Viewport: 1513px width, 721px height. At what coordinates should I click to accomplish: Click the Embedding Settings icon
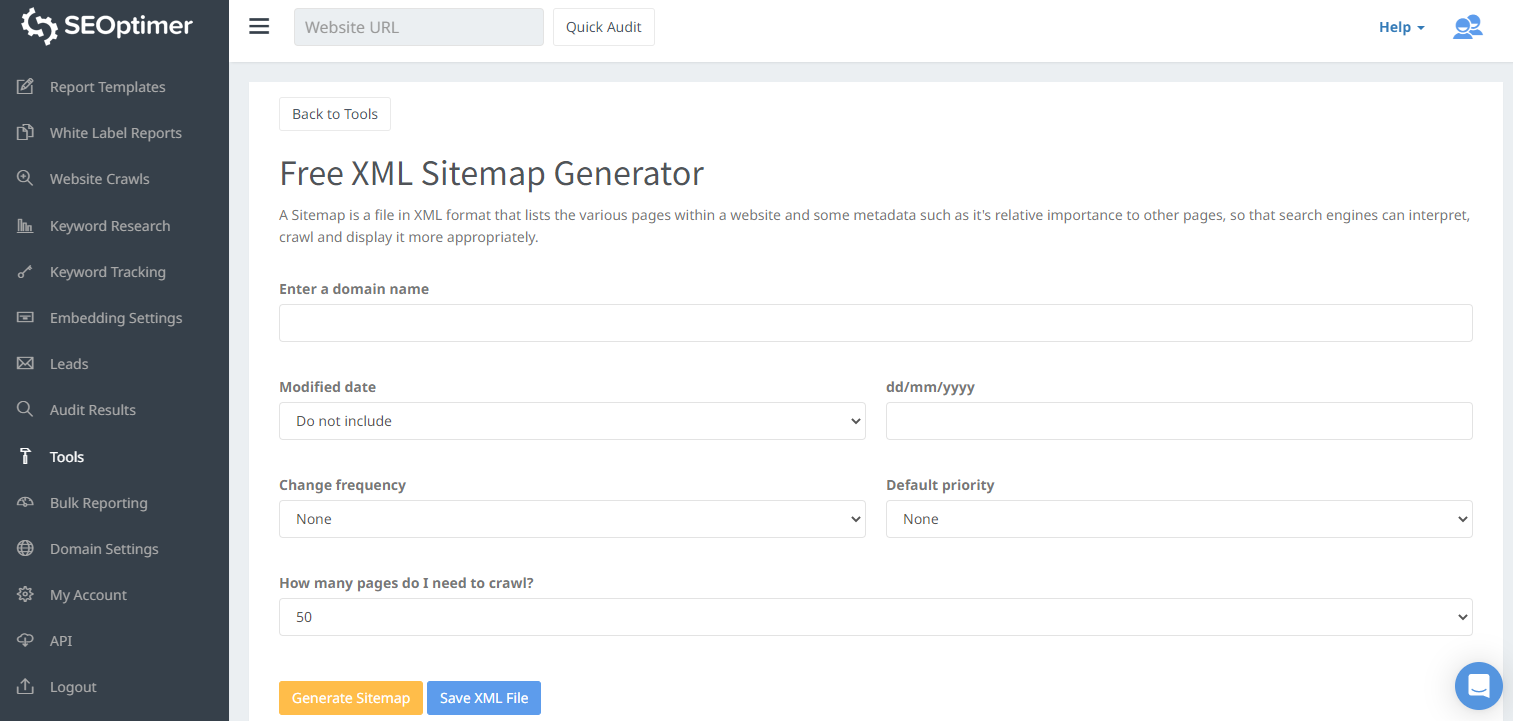[26, 317]
